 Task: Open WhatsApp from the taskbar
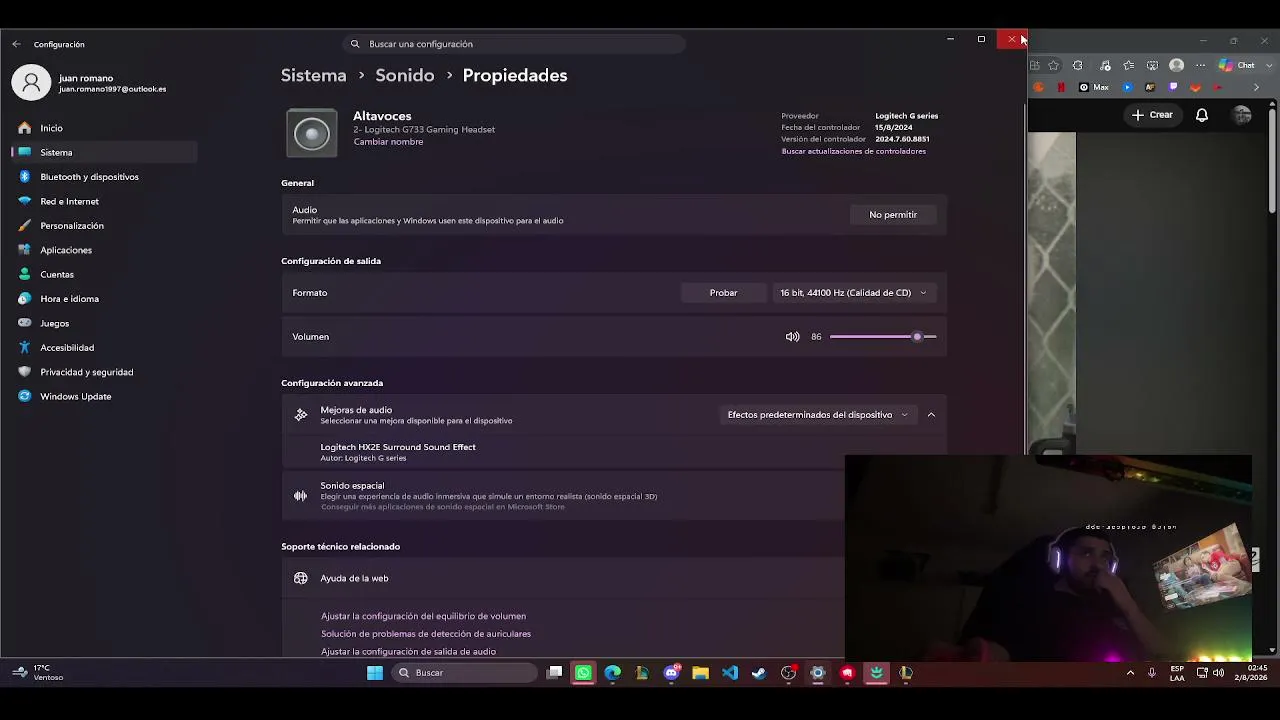[583, 673]
